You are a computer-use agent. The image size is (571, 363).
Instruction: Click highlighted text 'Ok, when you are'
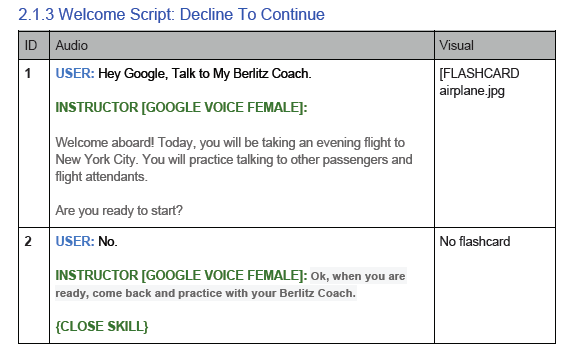click(358, 276)
